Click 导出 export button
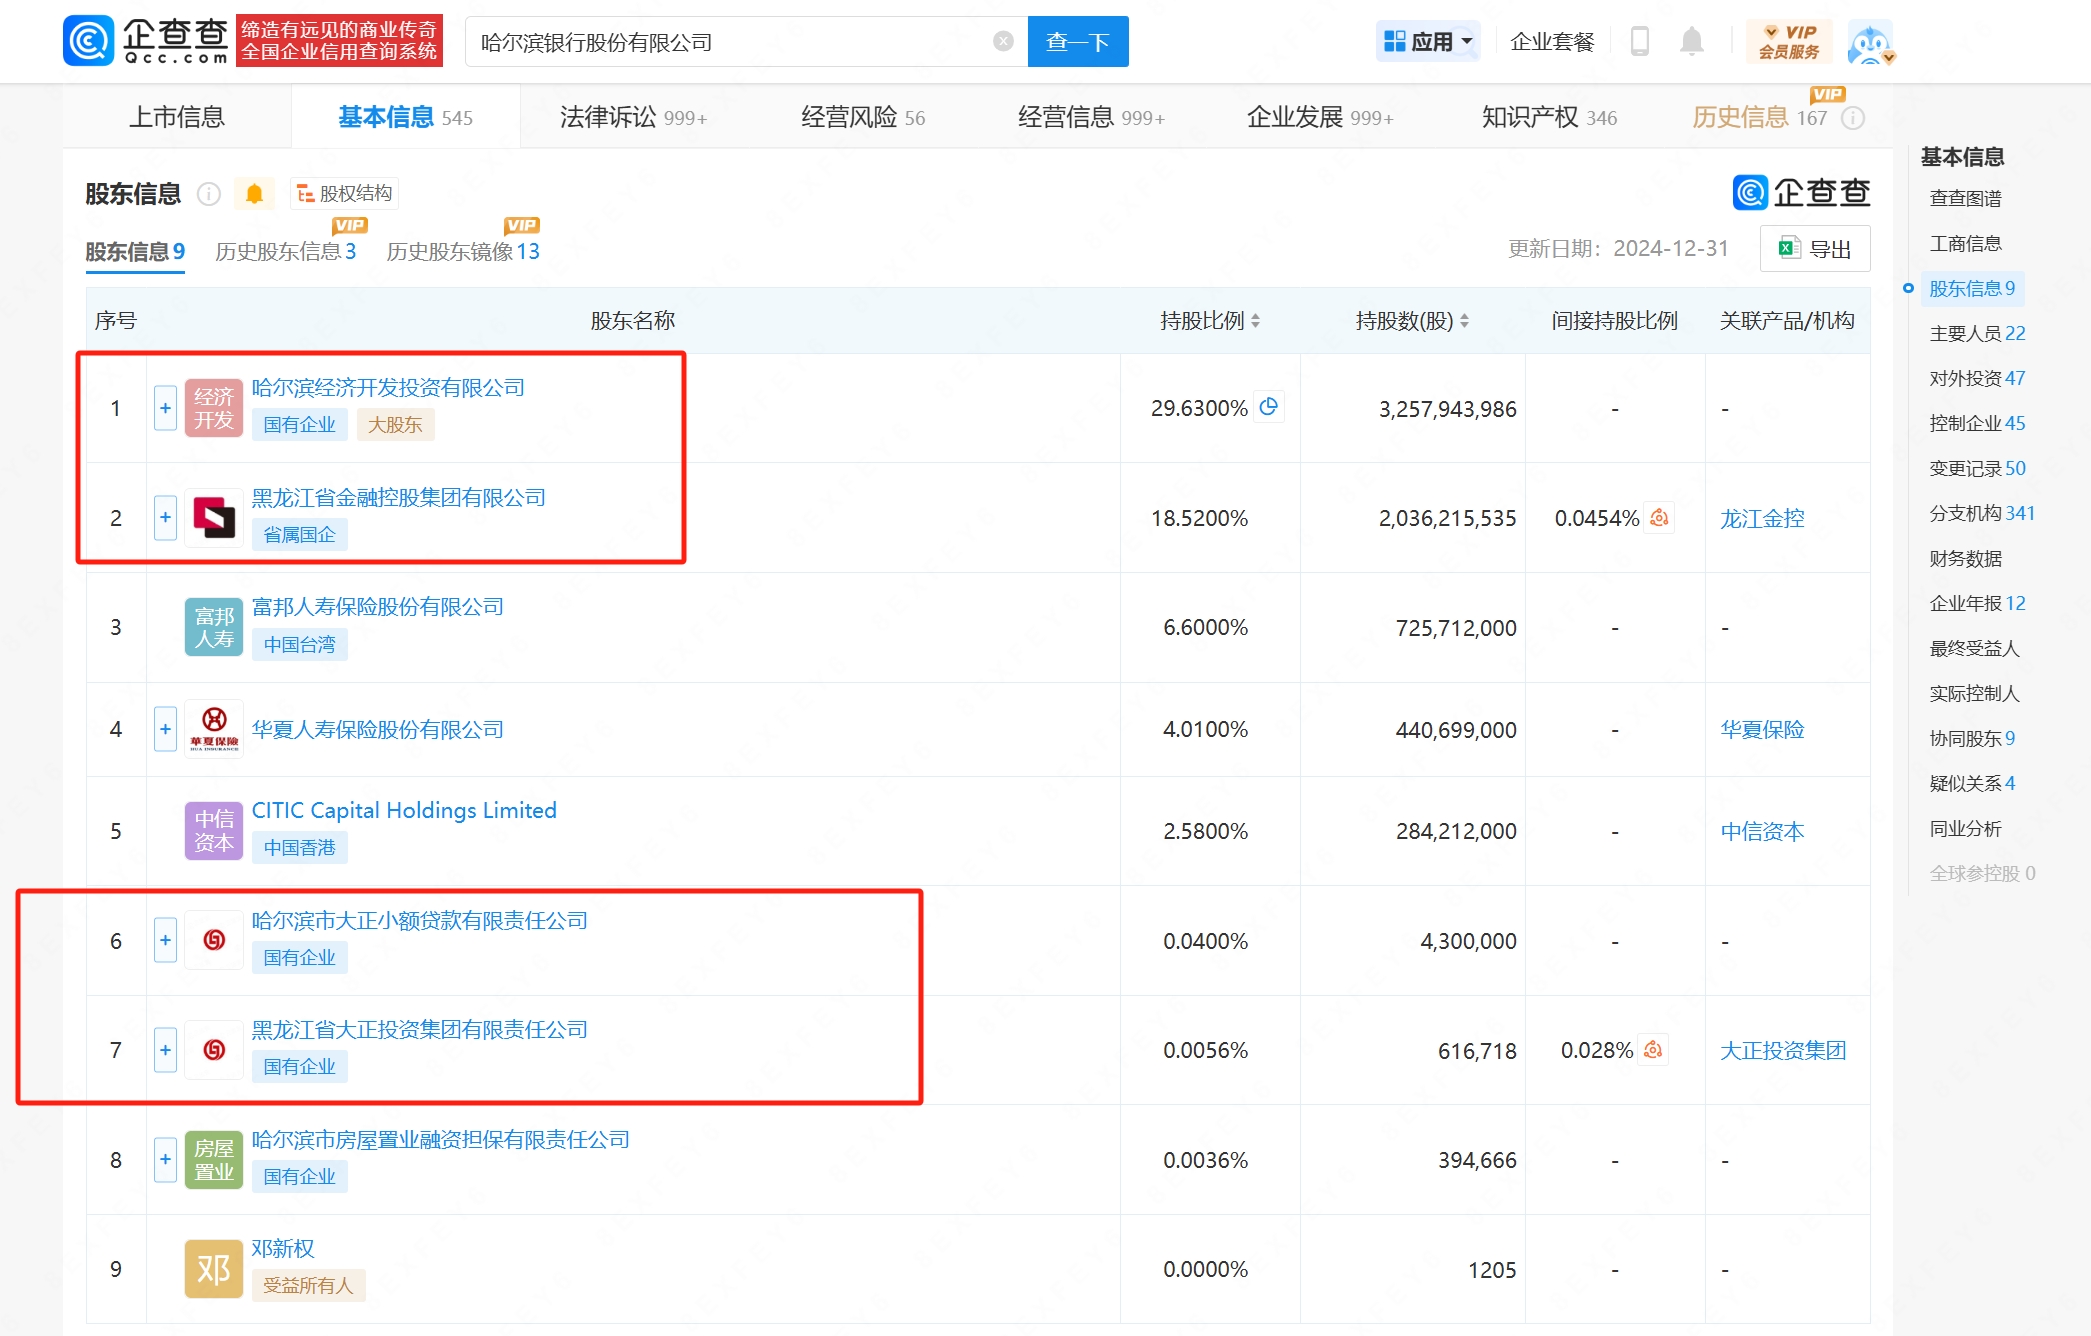 (x=1815, y=249)
